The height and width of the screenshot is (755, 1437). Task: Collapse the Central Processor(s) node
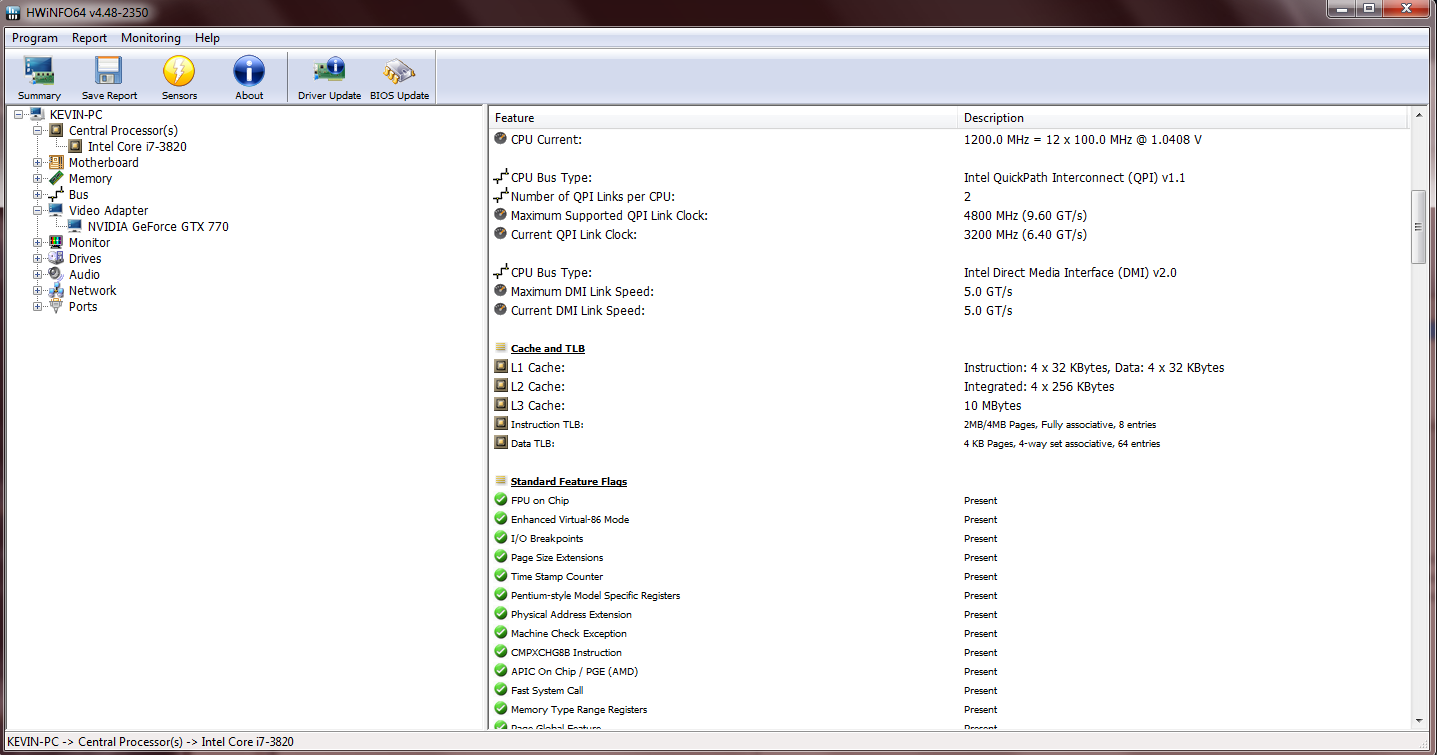pos(38,131)
